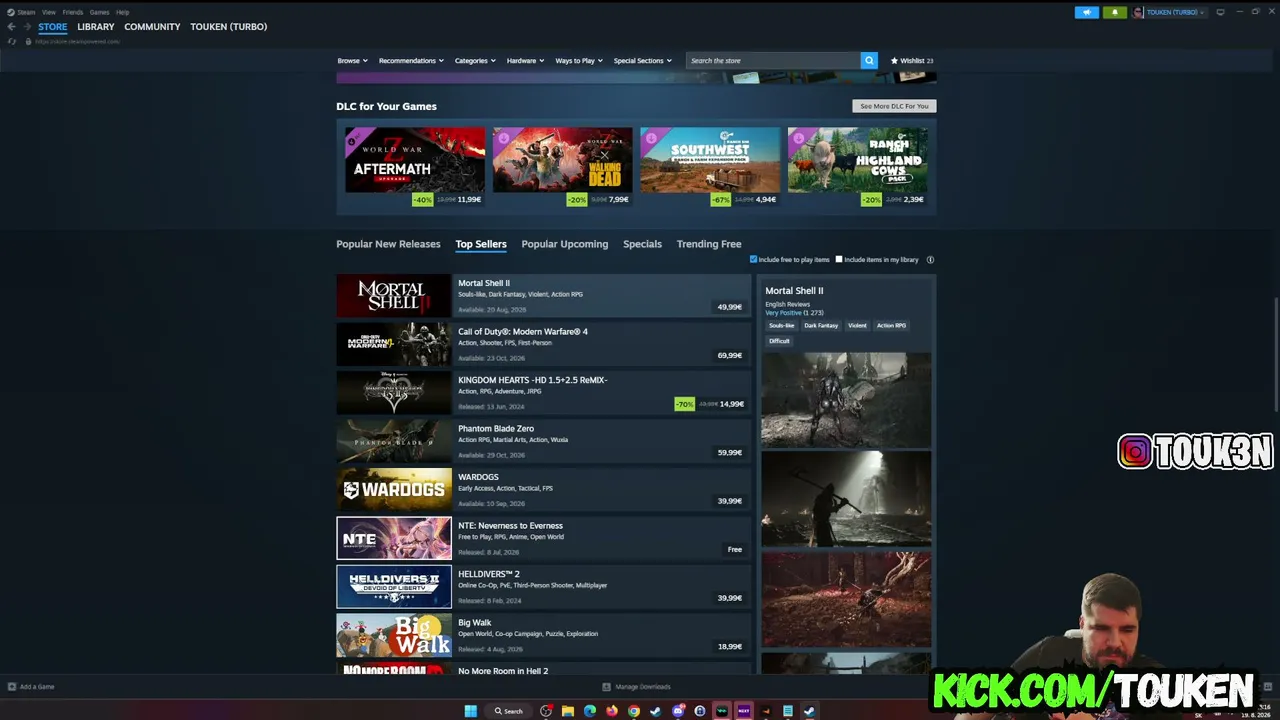Open the Special Sections dropdown
1280x720 pixels.
pyautogui.click(x=642, y=61)
